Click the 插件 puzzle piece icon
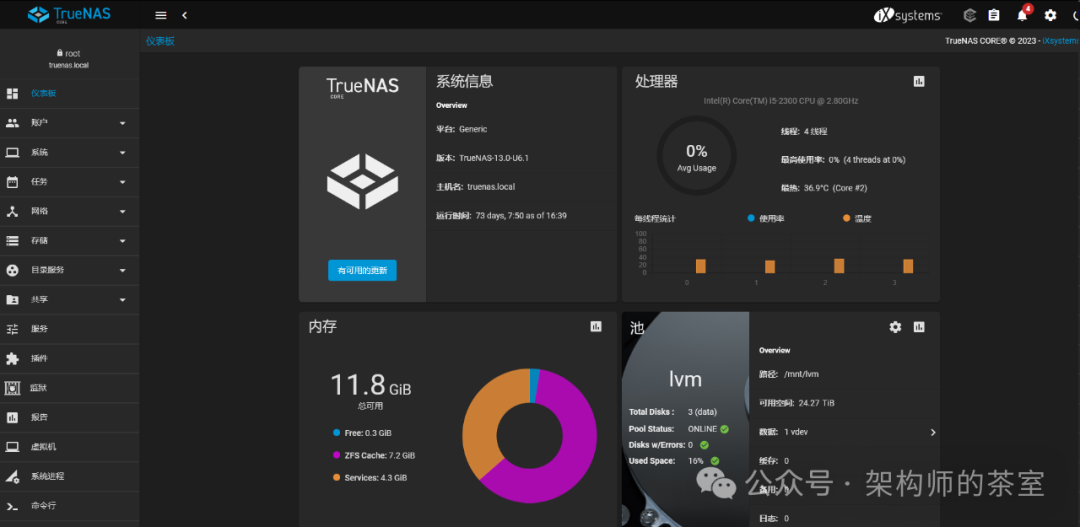Viewport: 1080px width, 527px height. click(x=12, y=358)
